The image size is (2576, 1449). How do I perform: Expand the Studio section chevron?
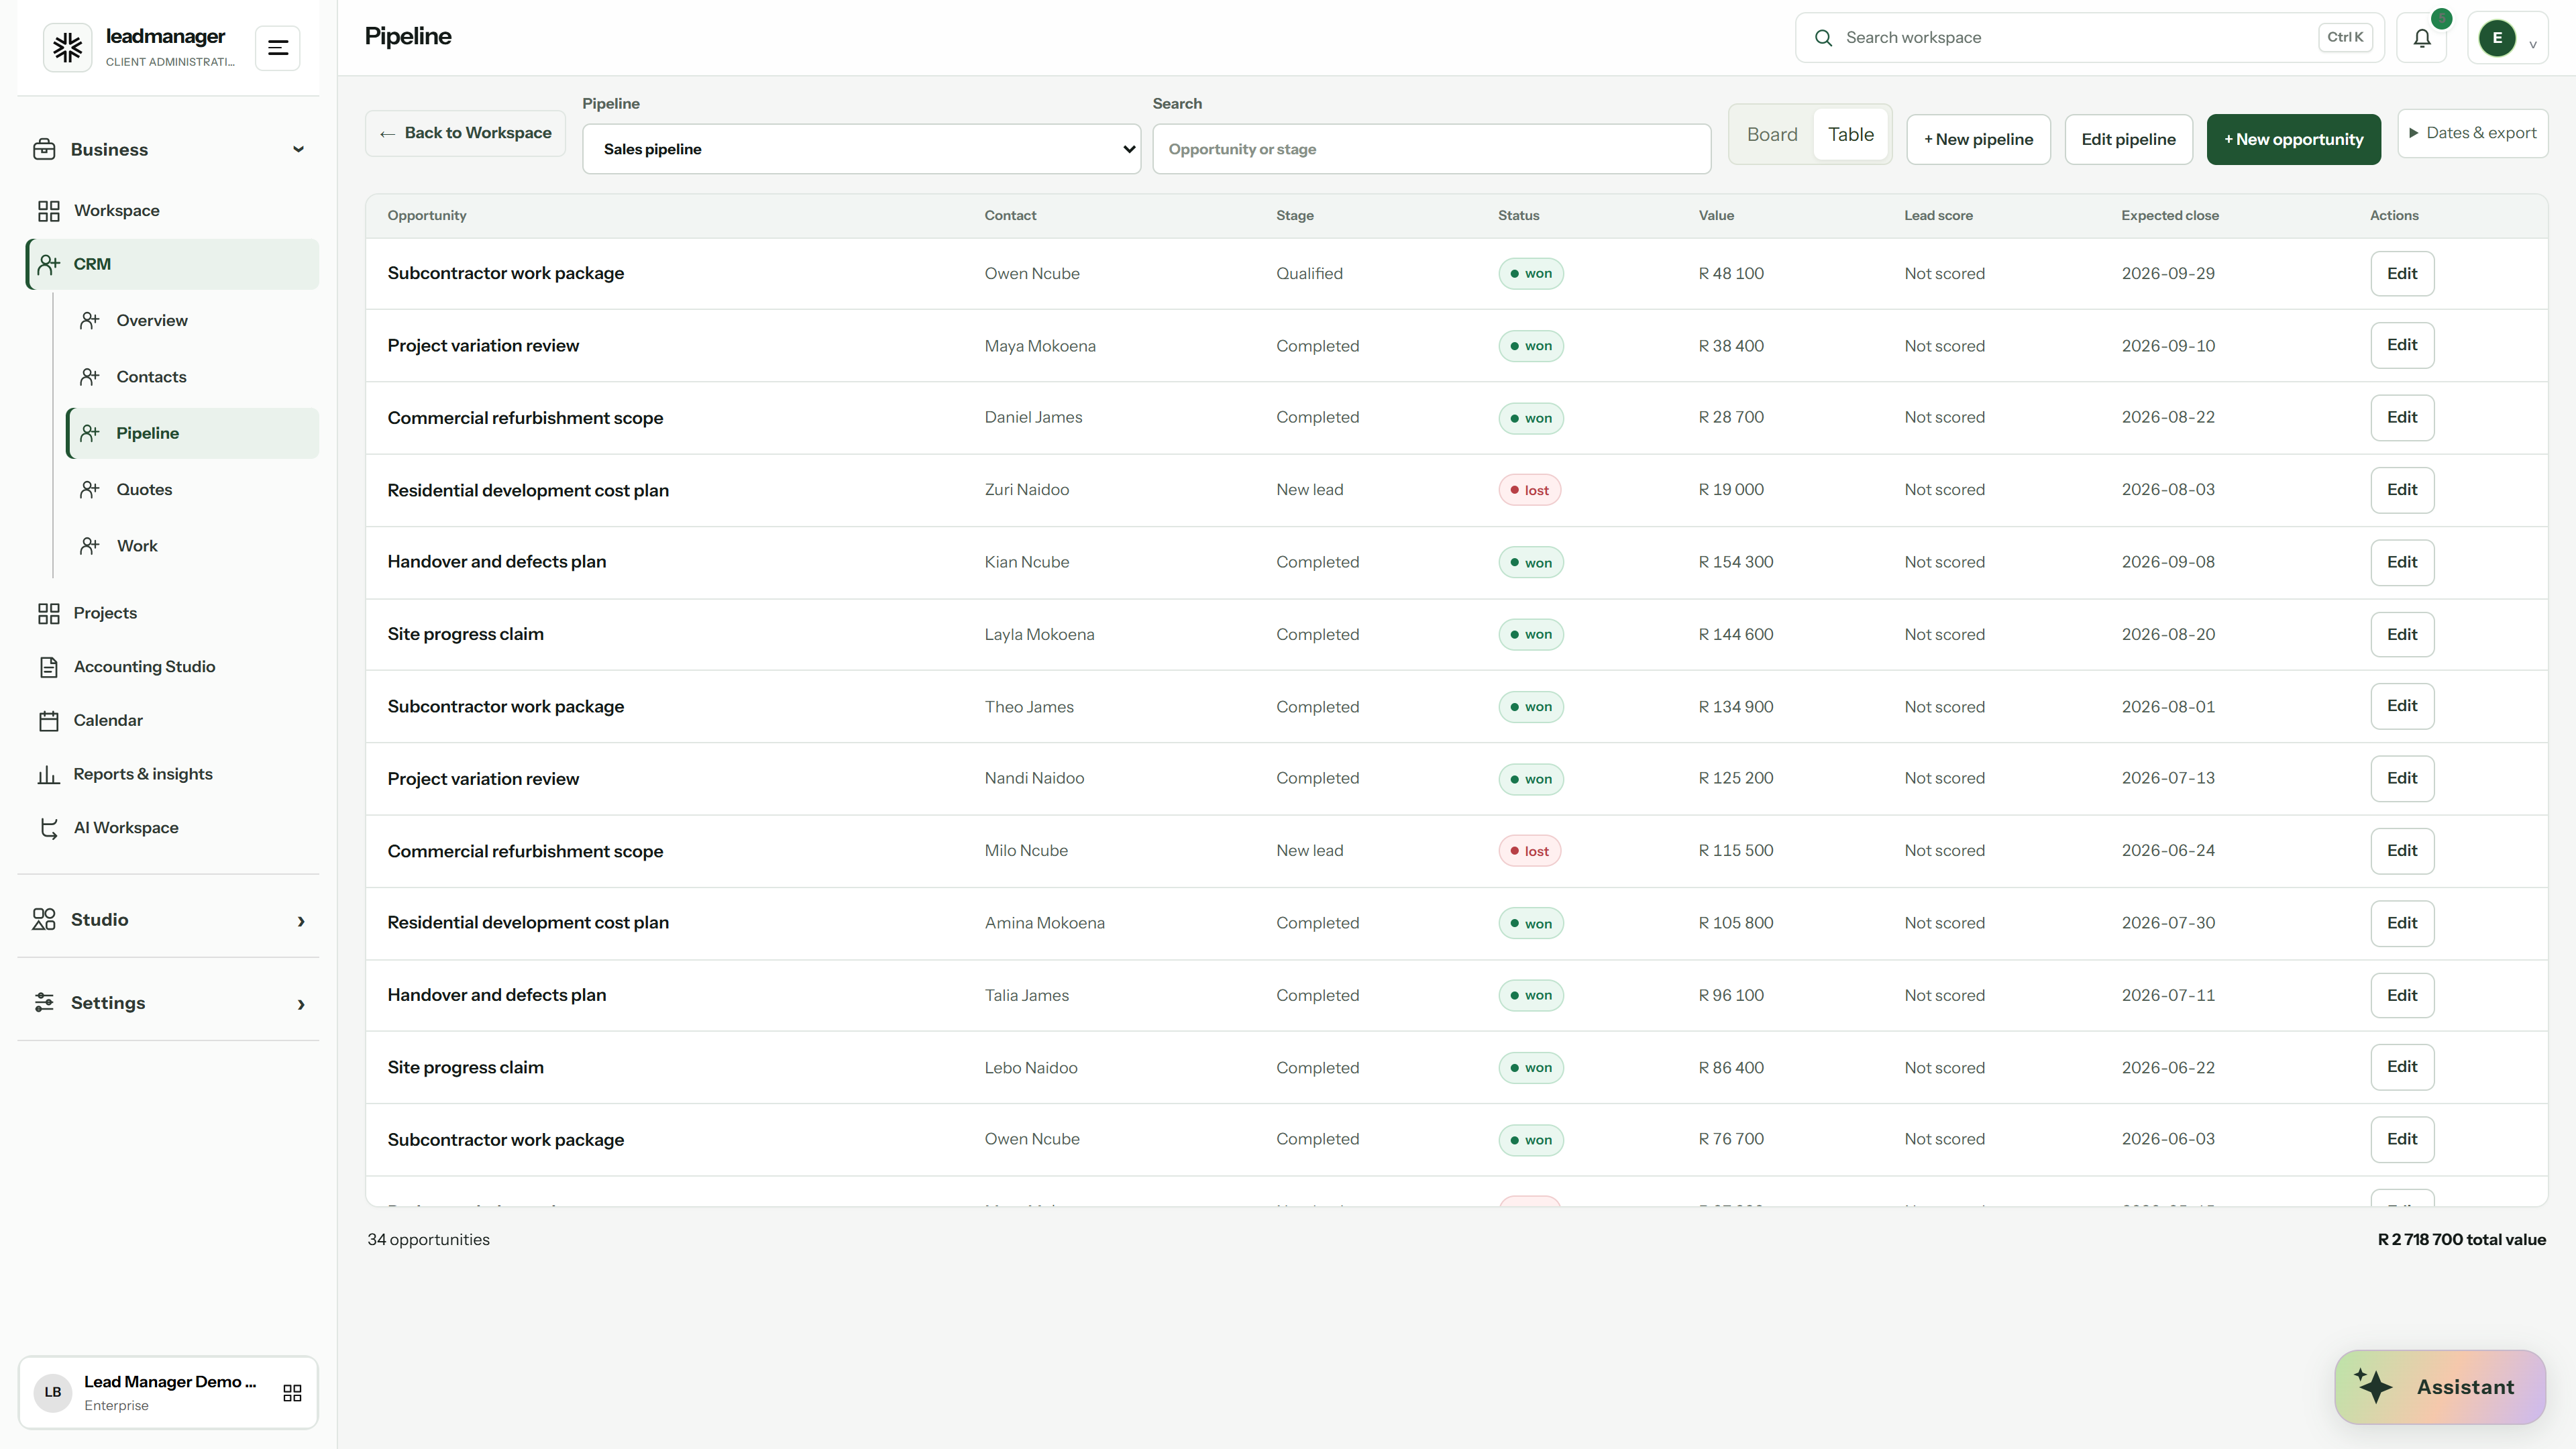coord(301,921)
